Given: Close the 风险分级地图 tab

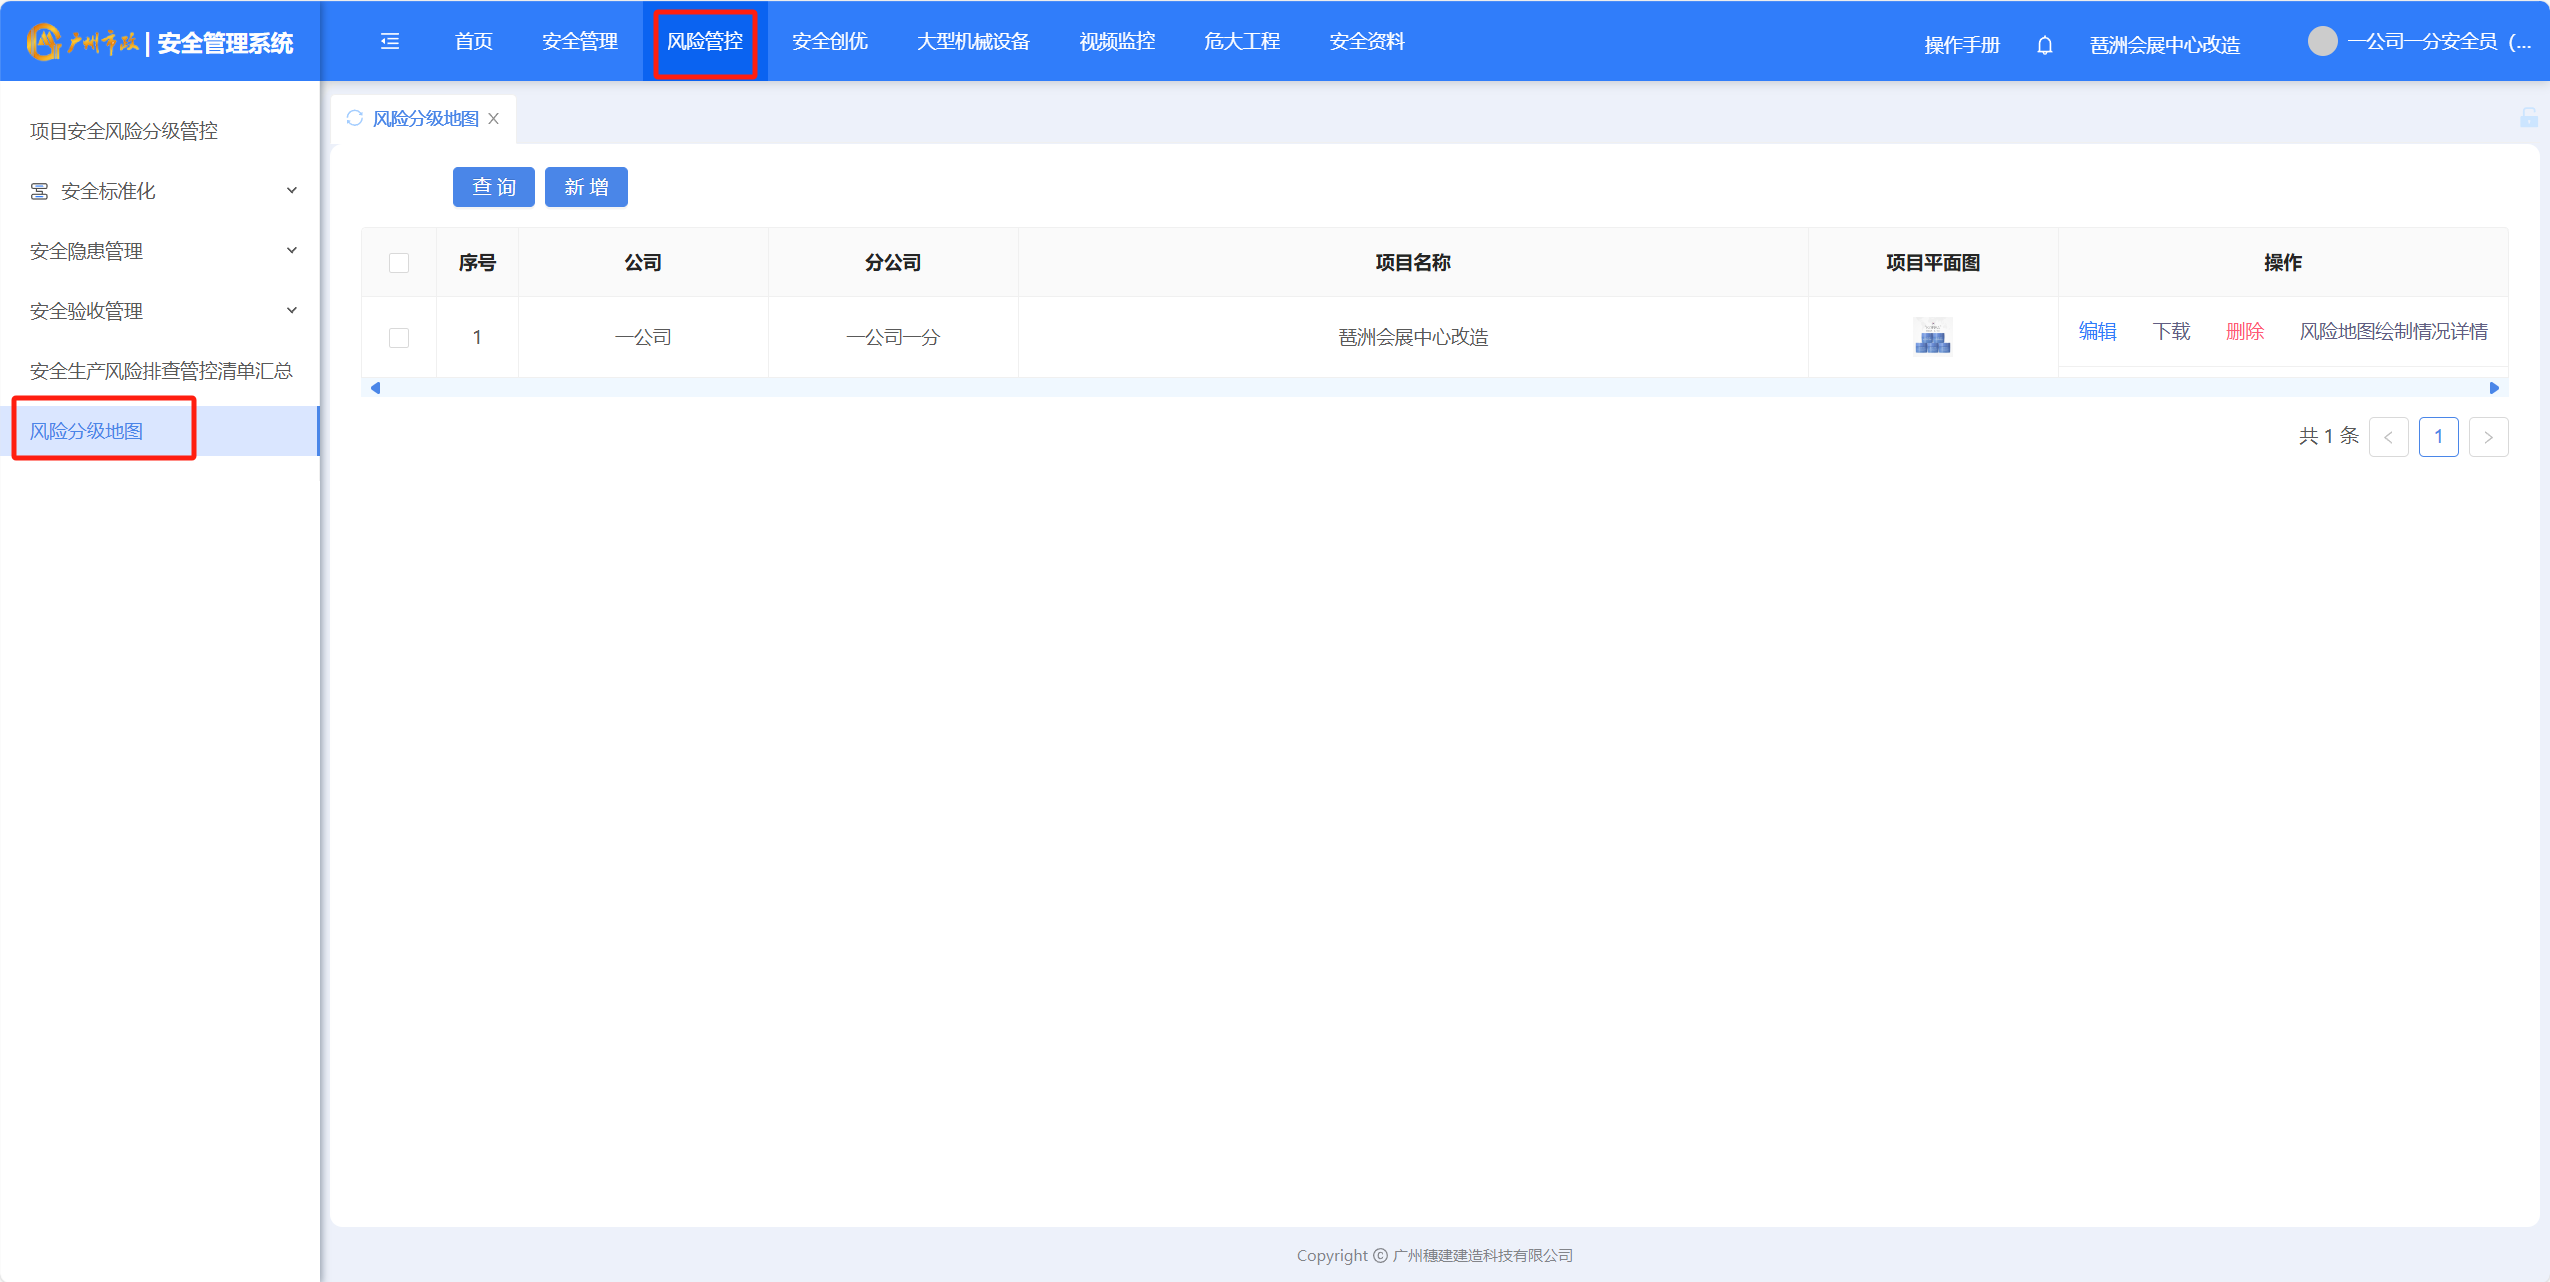Looking at the screenshot, I should pyautogui.click(x=494, y=119).
